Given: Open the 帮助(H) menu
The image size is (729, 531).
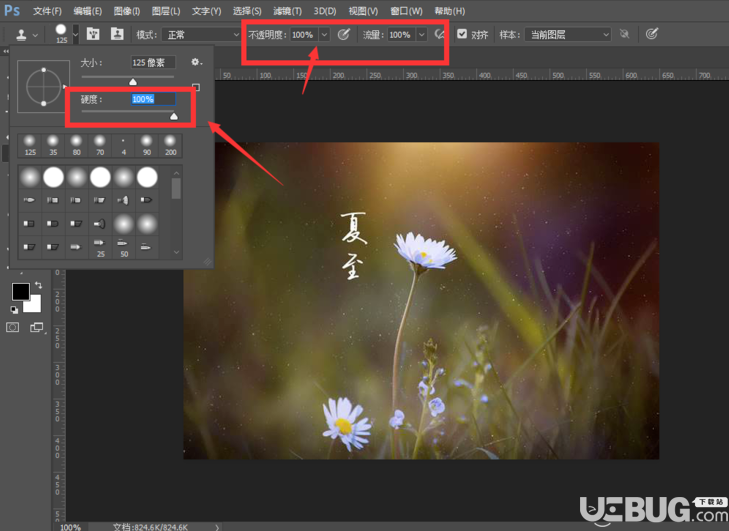Looking at the screenshot, I should pyautogui.click(x=450, y=11).
